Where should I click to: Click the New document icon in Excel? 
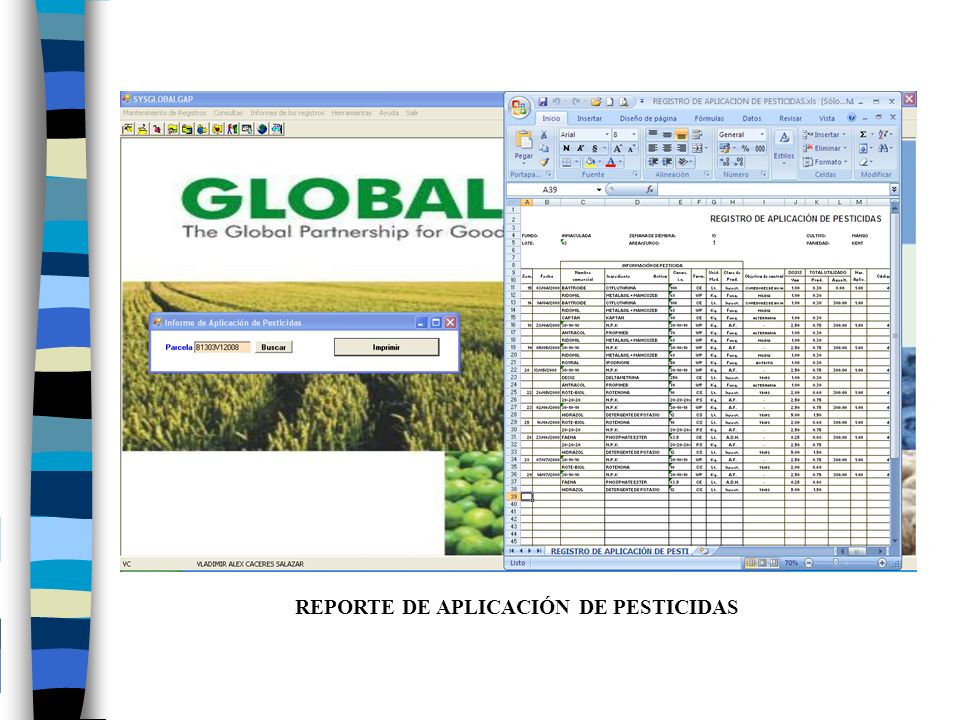pos(609,102)
